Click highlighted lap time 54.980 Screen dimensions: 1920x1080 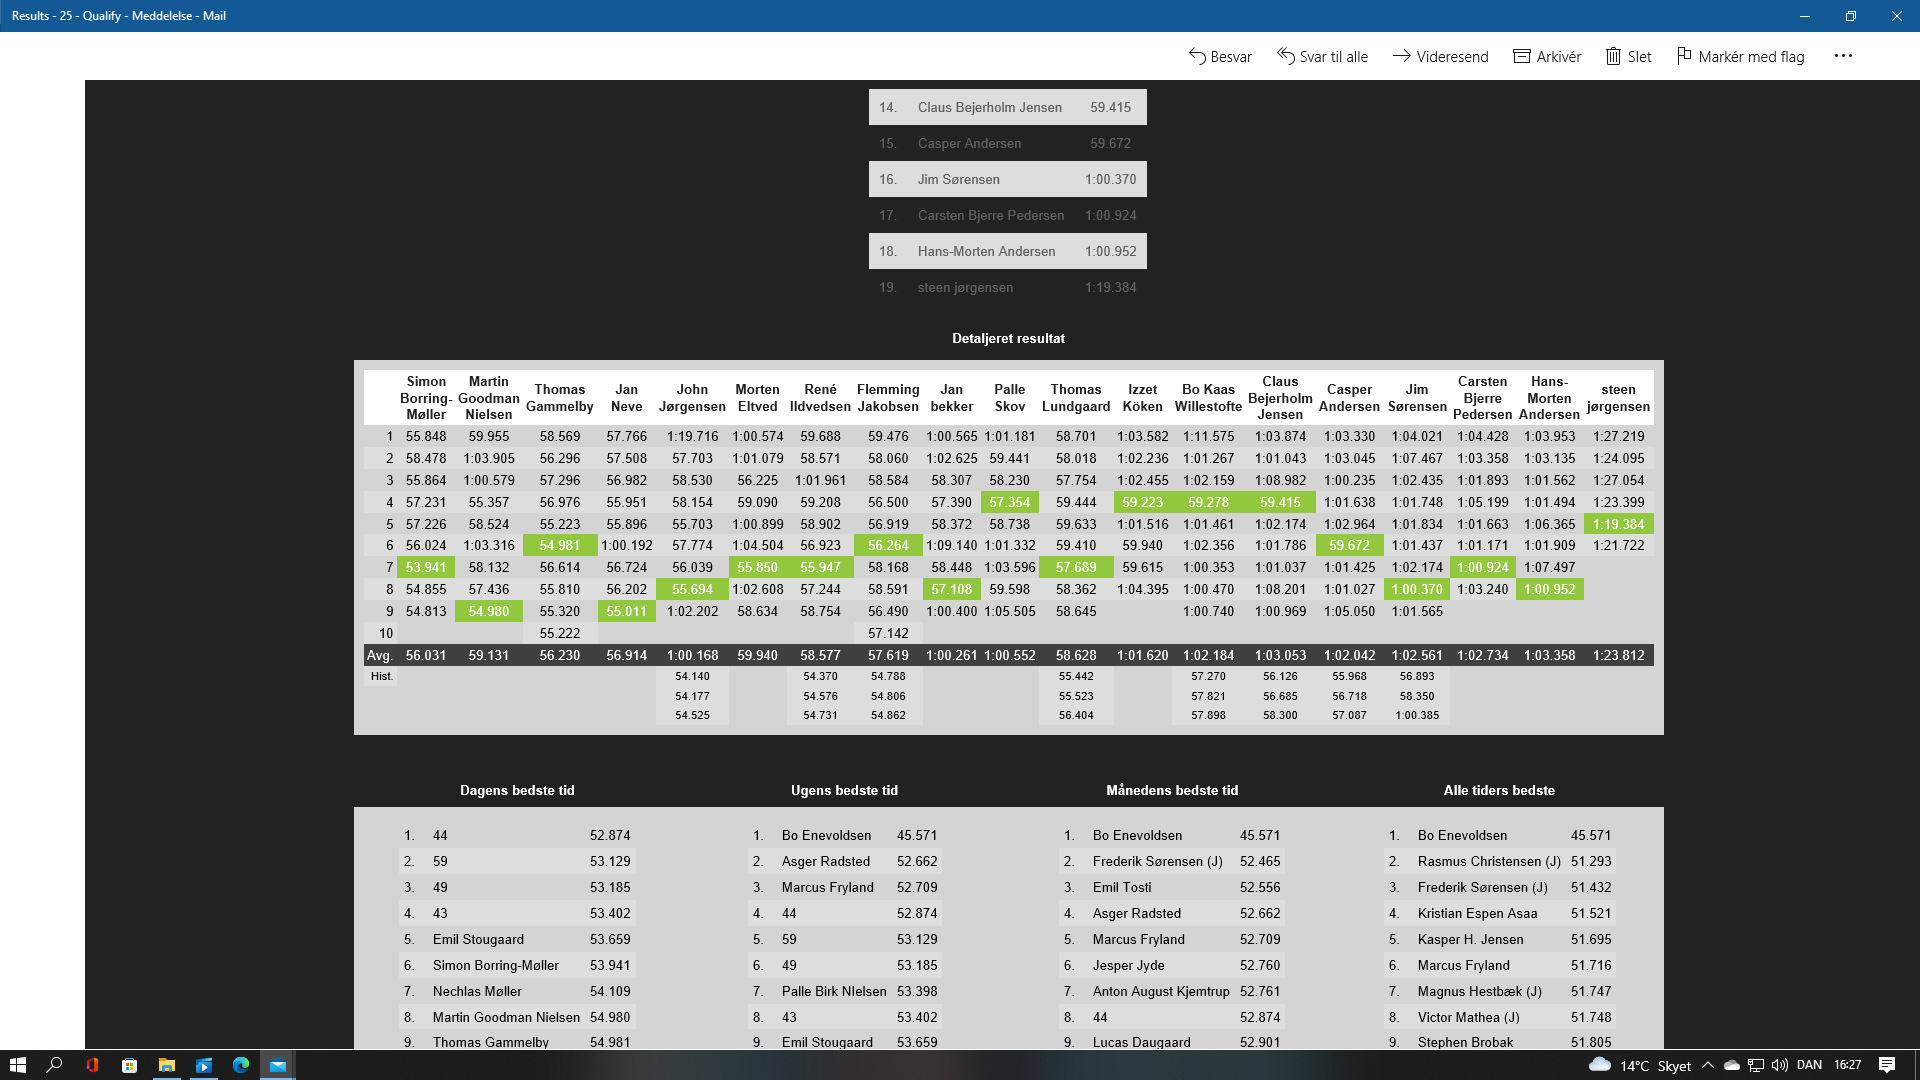pyautogui.click(x=489, y=611)
